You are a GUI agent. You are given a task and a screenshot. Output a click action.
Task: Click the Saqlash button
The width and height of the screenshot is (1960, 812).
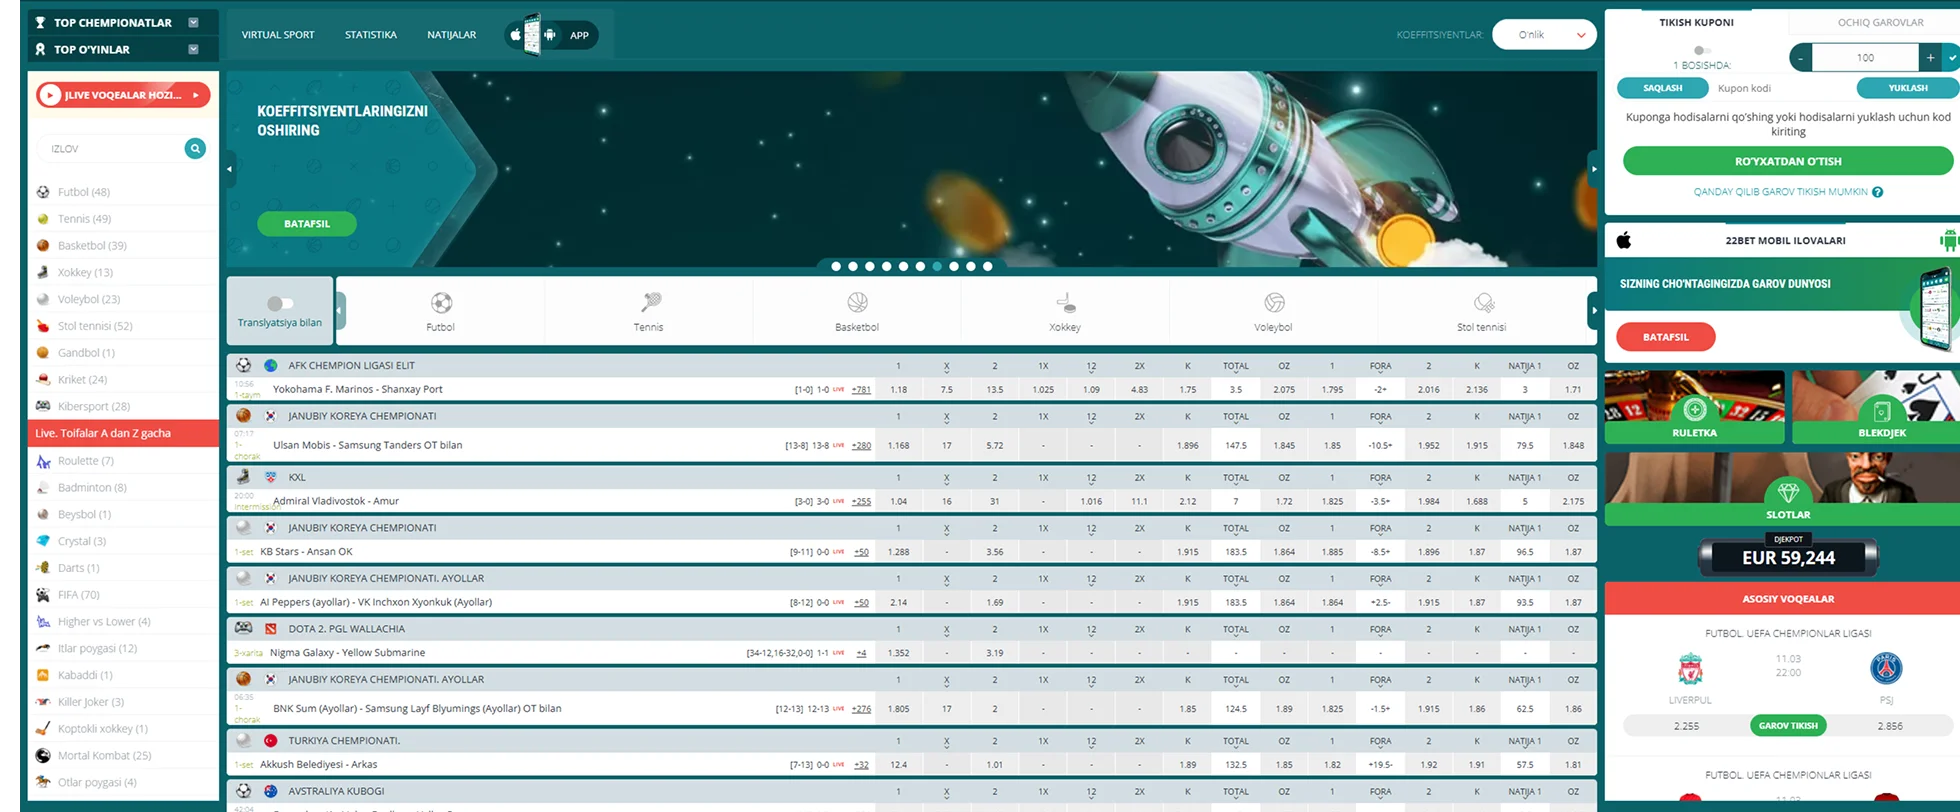(1663, 88)
